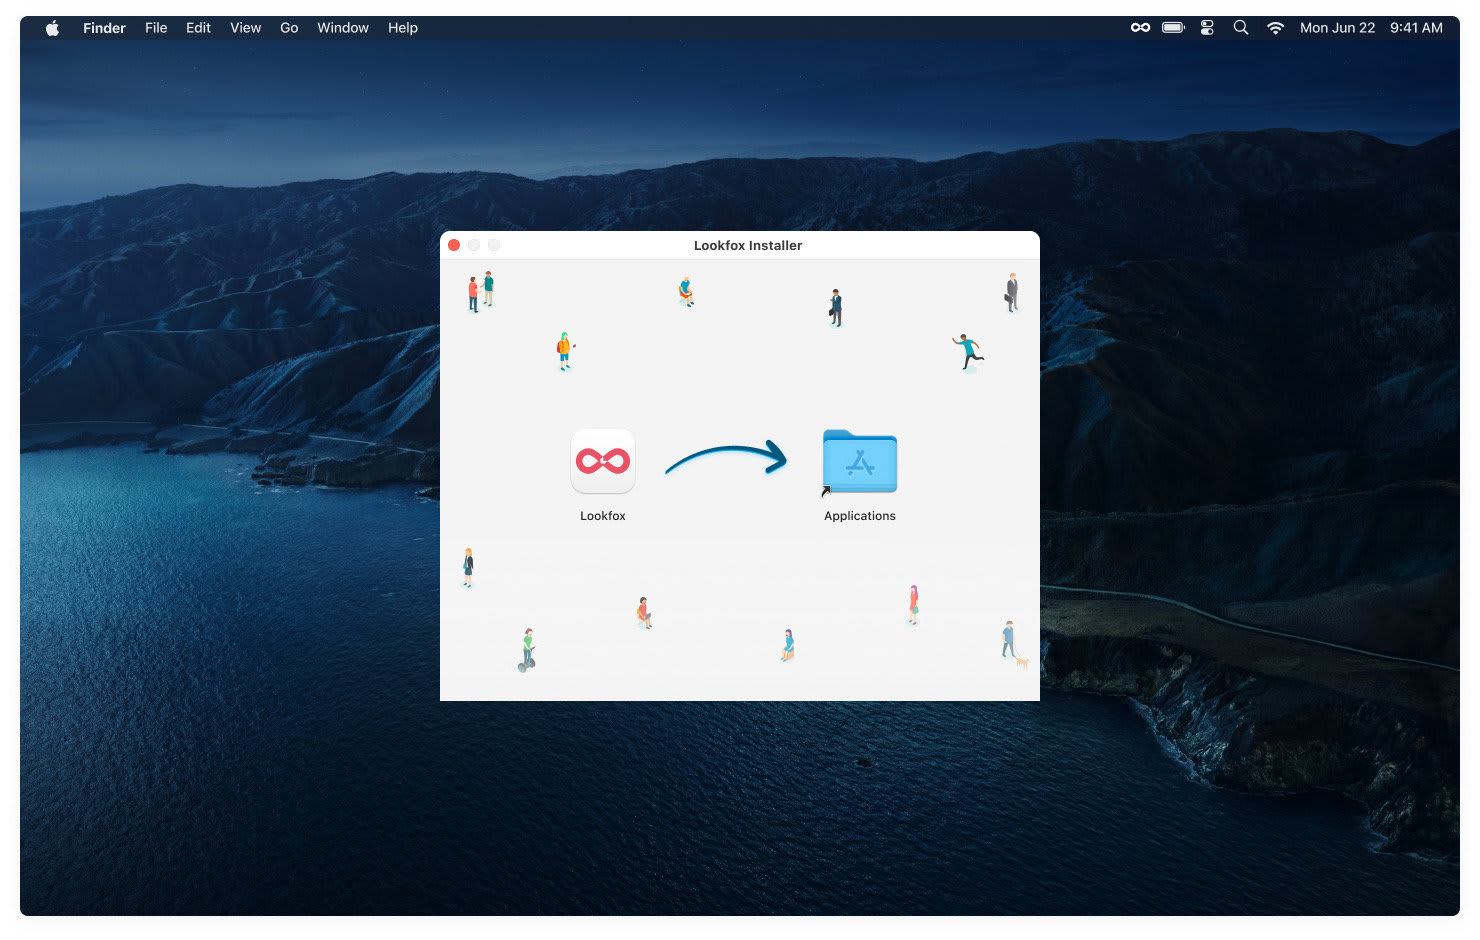
Task: Open the Wi-Fi status menu
Action: pos(1275,28)
